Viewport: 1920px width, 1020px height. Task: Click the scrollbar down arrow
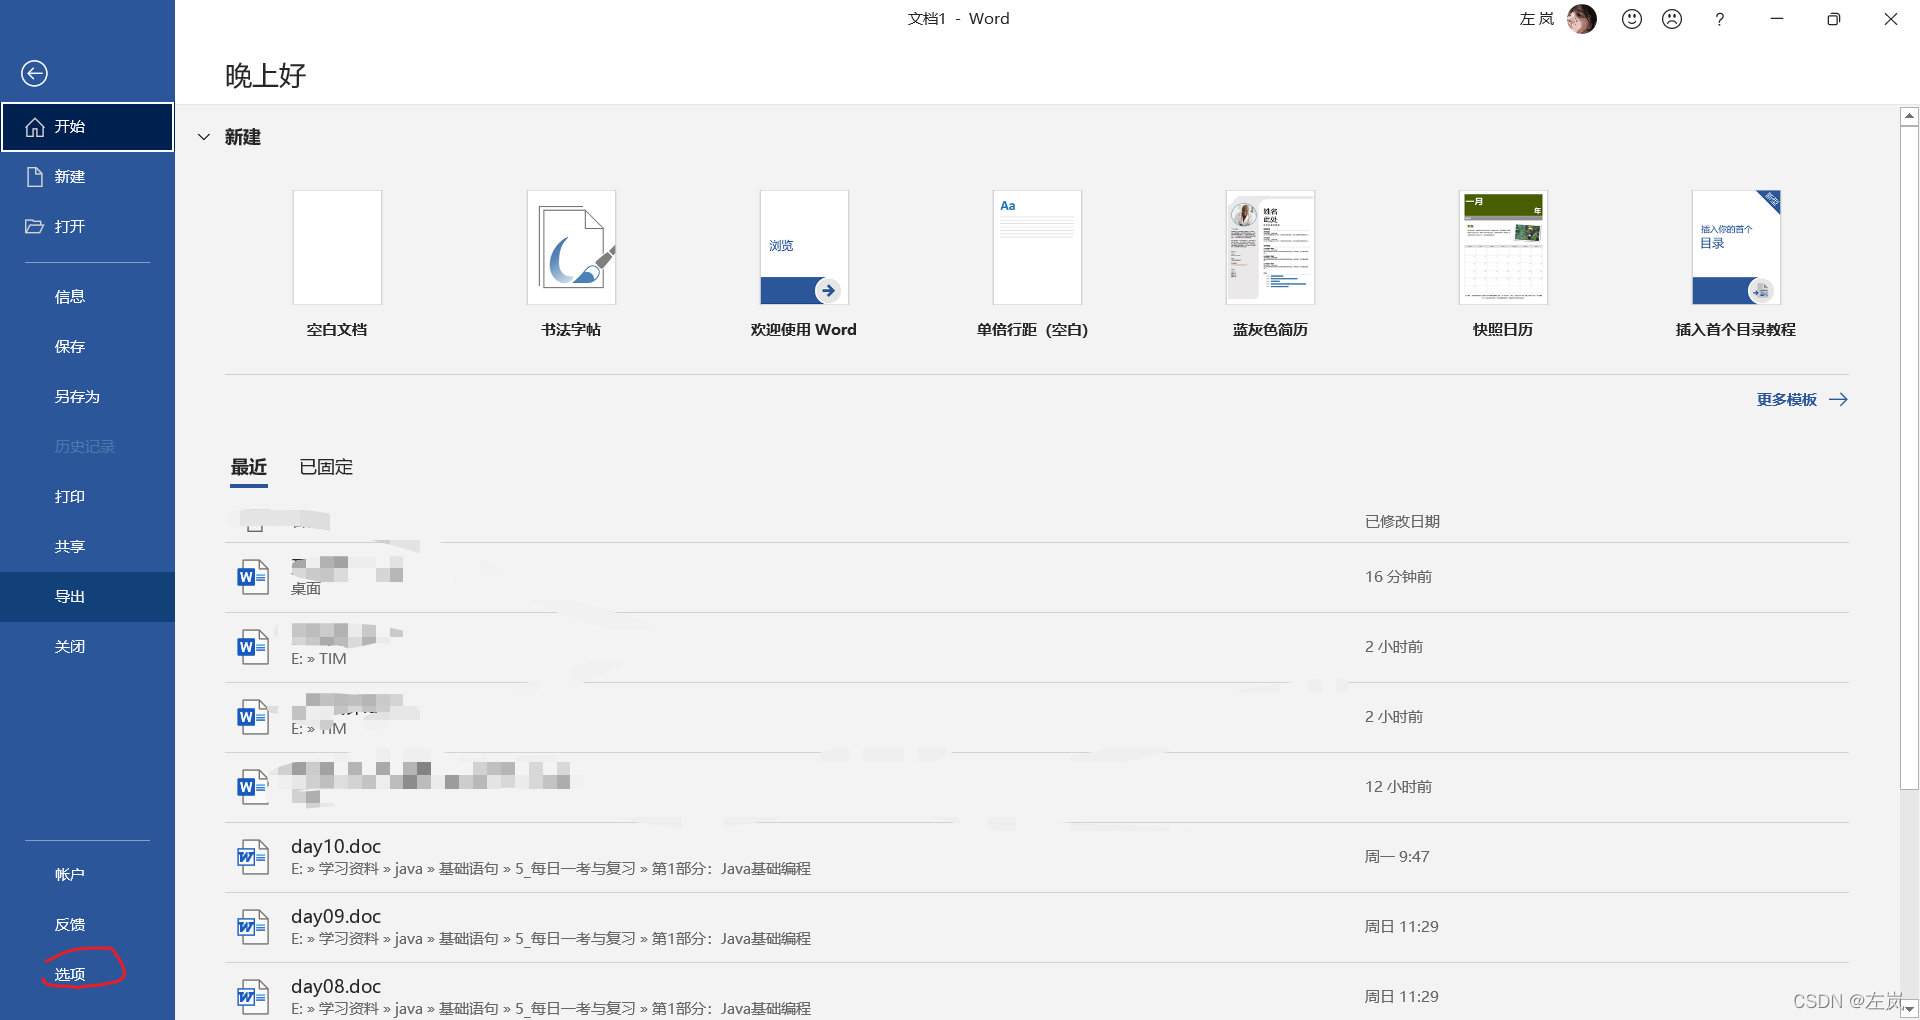tap(1909, 1010)
